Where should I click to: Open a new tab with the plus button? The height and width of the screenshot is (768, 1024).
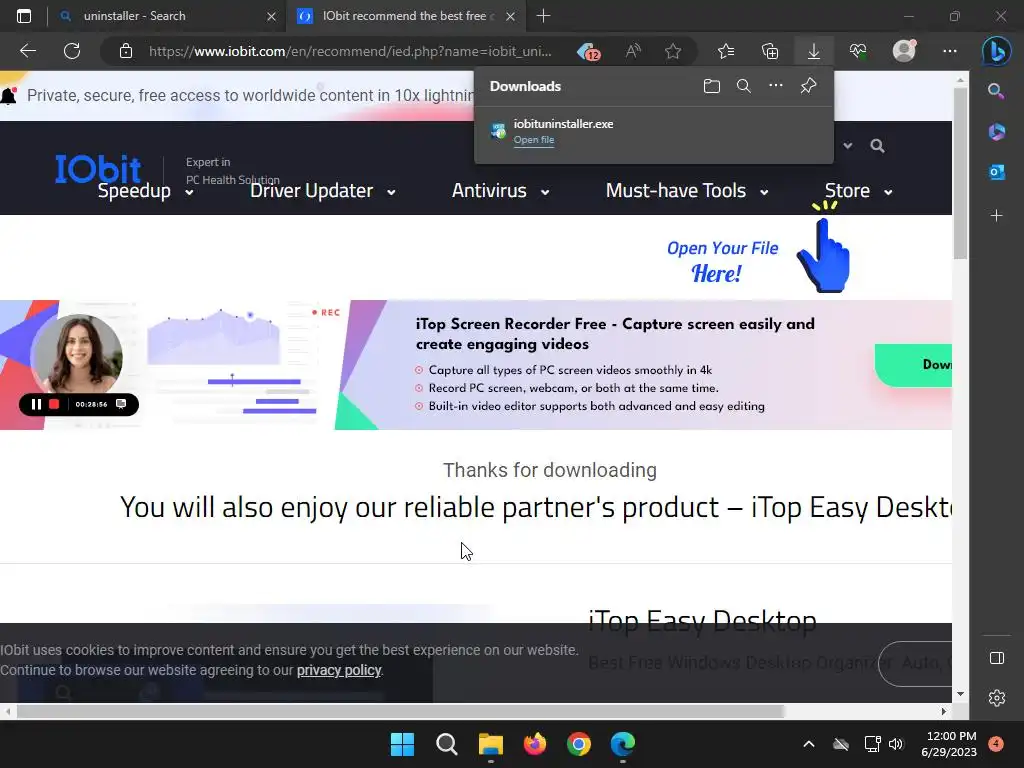(x=543, y=16)
